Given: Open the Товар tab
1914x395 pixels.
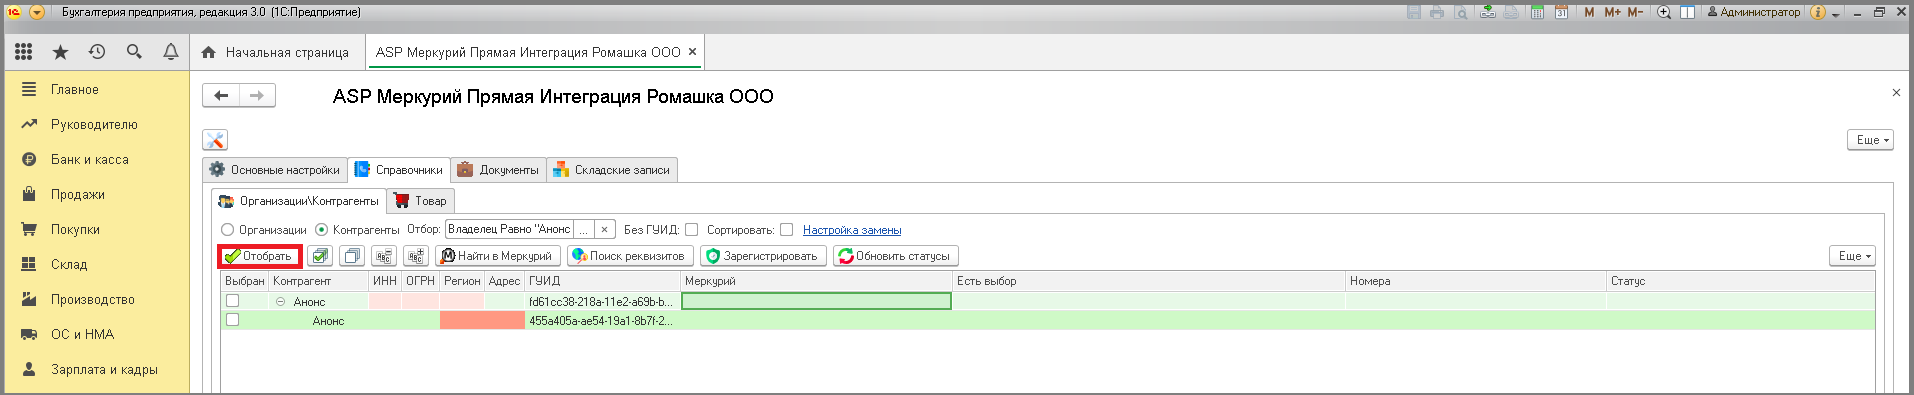Looking at the screenshot, I should click(421, 201).
